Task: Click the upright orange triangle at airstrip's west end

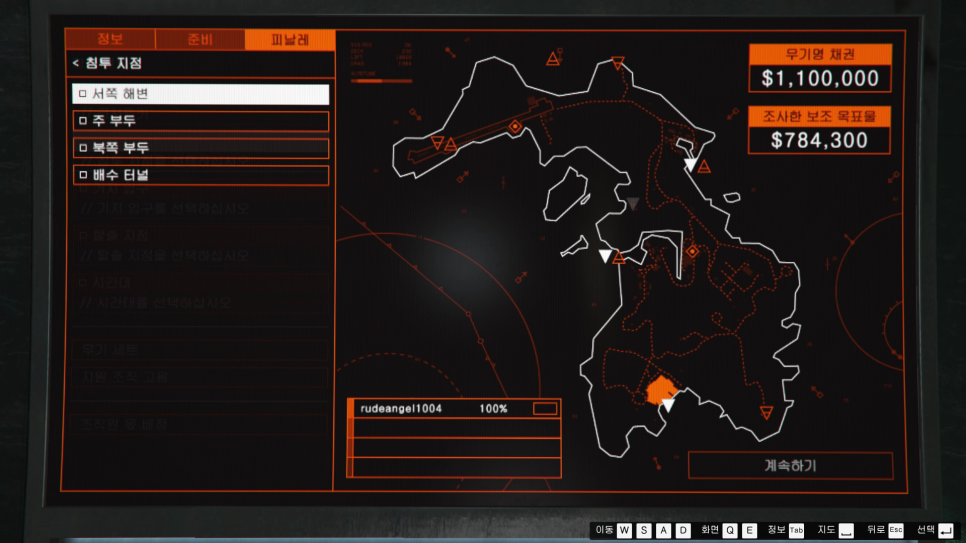Action: 451,145
